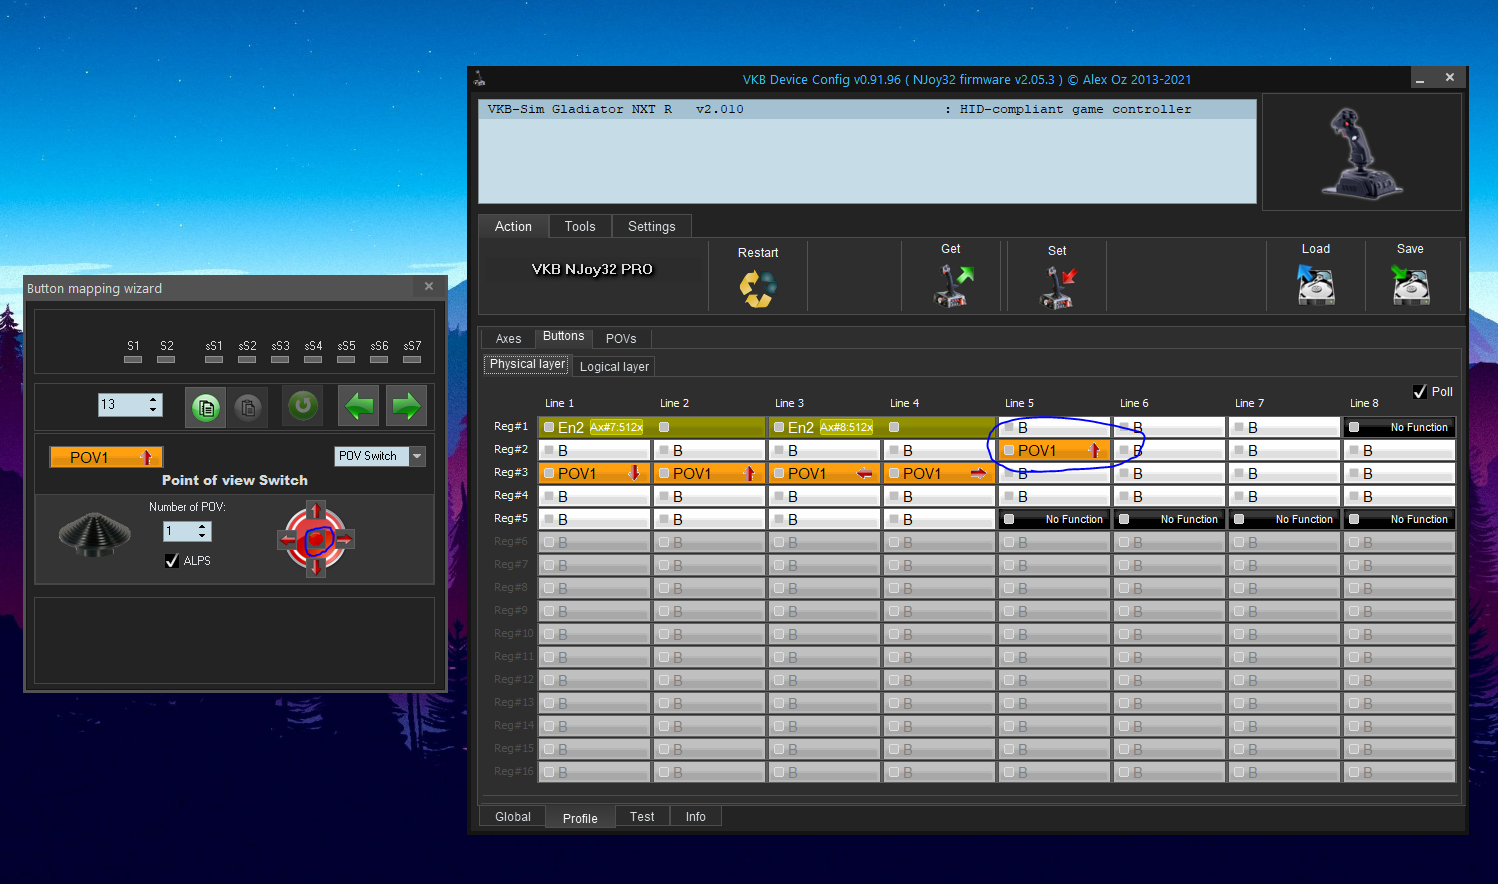Toggle the Poll checkbox

click(1420, 392)
